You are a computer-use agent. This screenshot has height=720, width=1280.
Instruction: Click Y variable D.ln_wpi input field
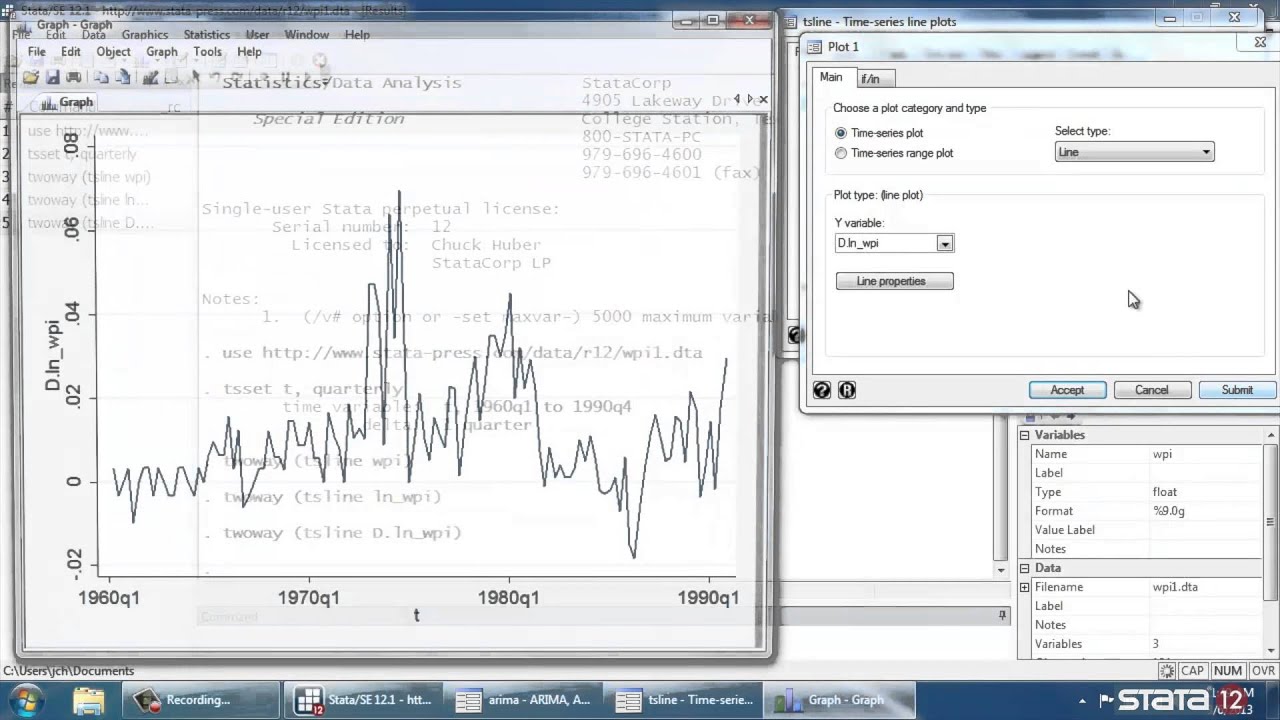point(886,243)
